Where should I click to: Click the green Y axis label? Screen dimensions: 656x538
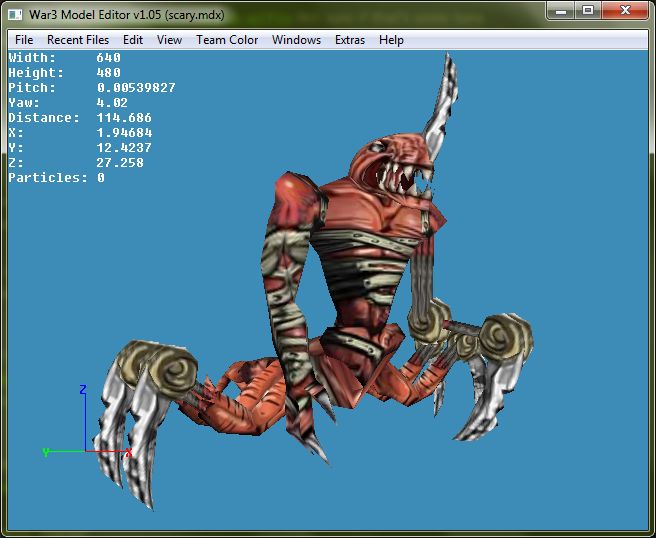pyautogui.click(x=46, y=452)
